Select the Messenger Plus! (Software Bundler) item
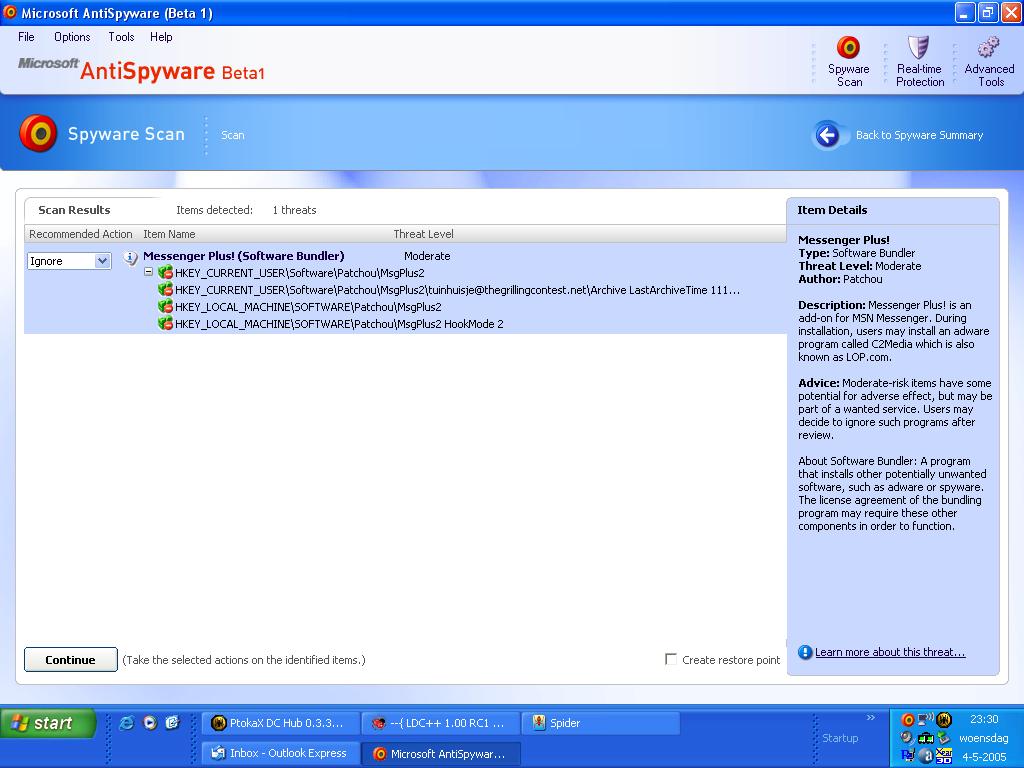The height and width of the screenshot is (768, 1024). (x=244, y=256)
